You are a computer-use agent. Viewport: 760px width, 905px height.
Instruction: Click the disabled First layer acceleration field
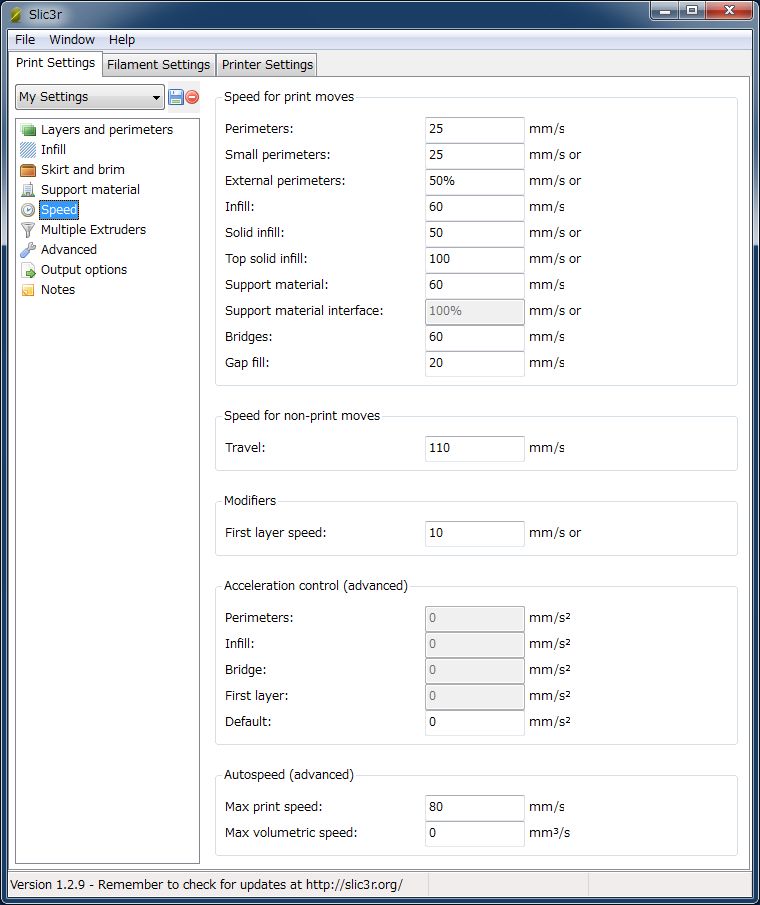click(x=474, y=696)
